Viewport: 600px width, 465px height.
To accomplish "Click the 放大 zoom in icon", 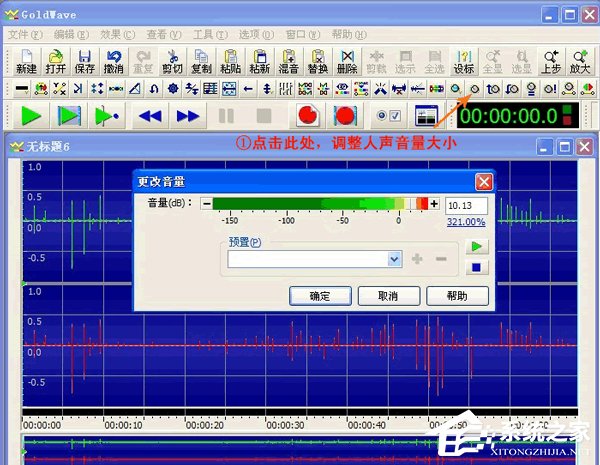I will (x=580, y=62).
